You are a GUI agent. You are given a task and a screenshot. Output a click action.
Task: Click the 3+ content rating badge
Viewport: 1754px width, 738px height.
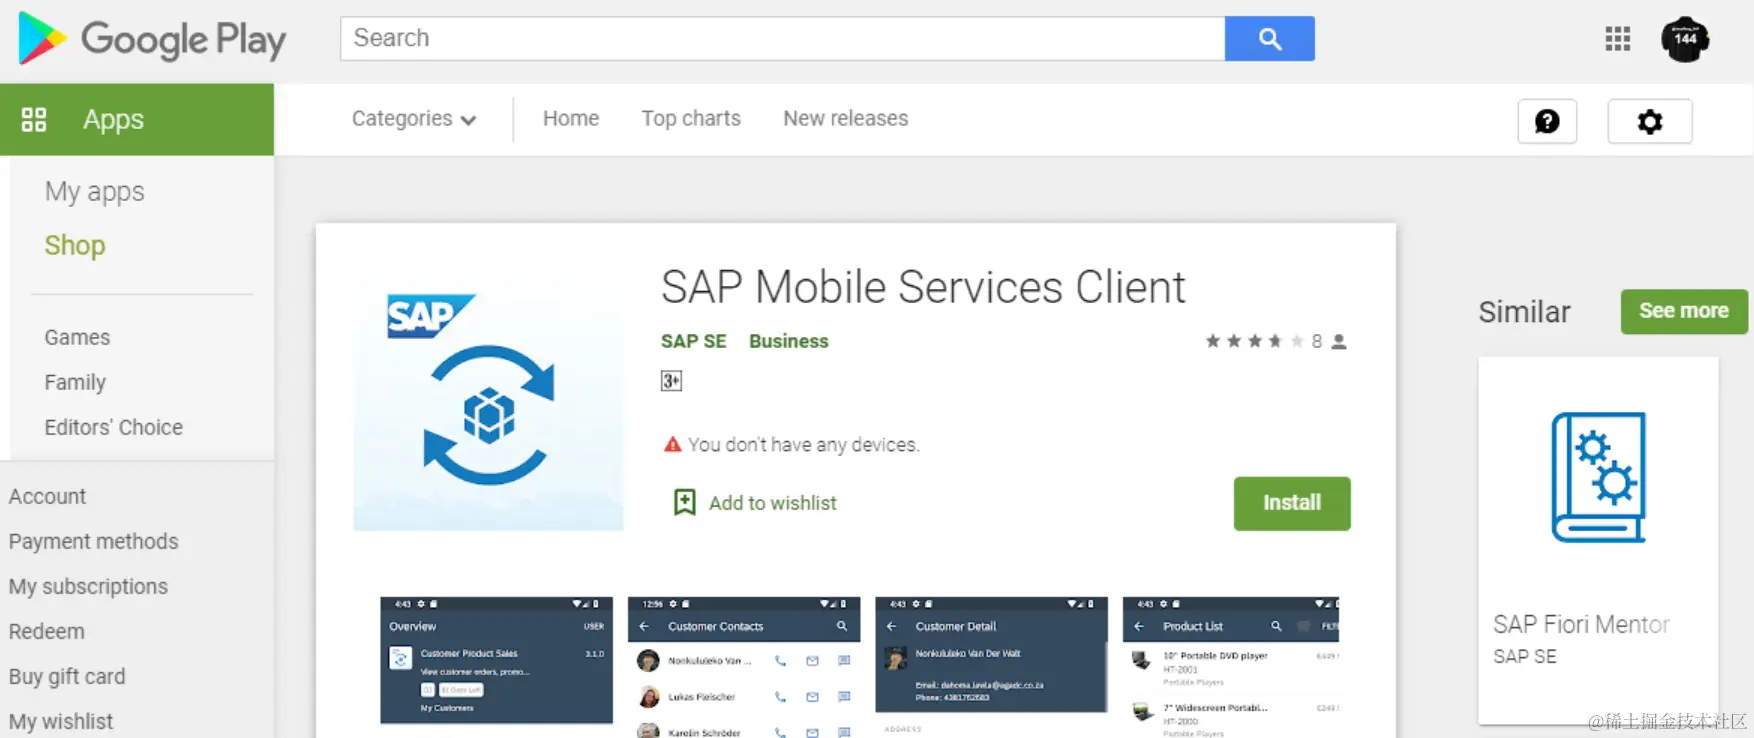pos(671,381)
